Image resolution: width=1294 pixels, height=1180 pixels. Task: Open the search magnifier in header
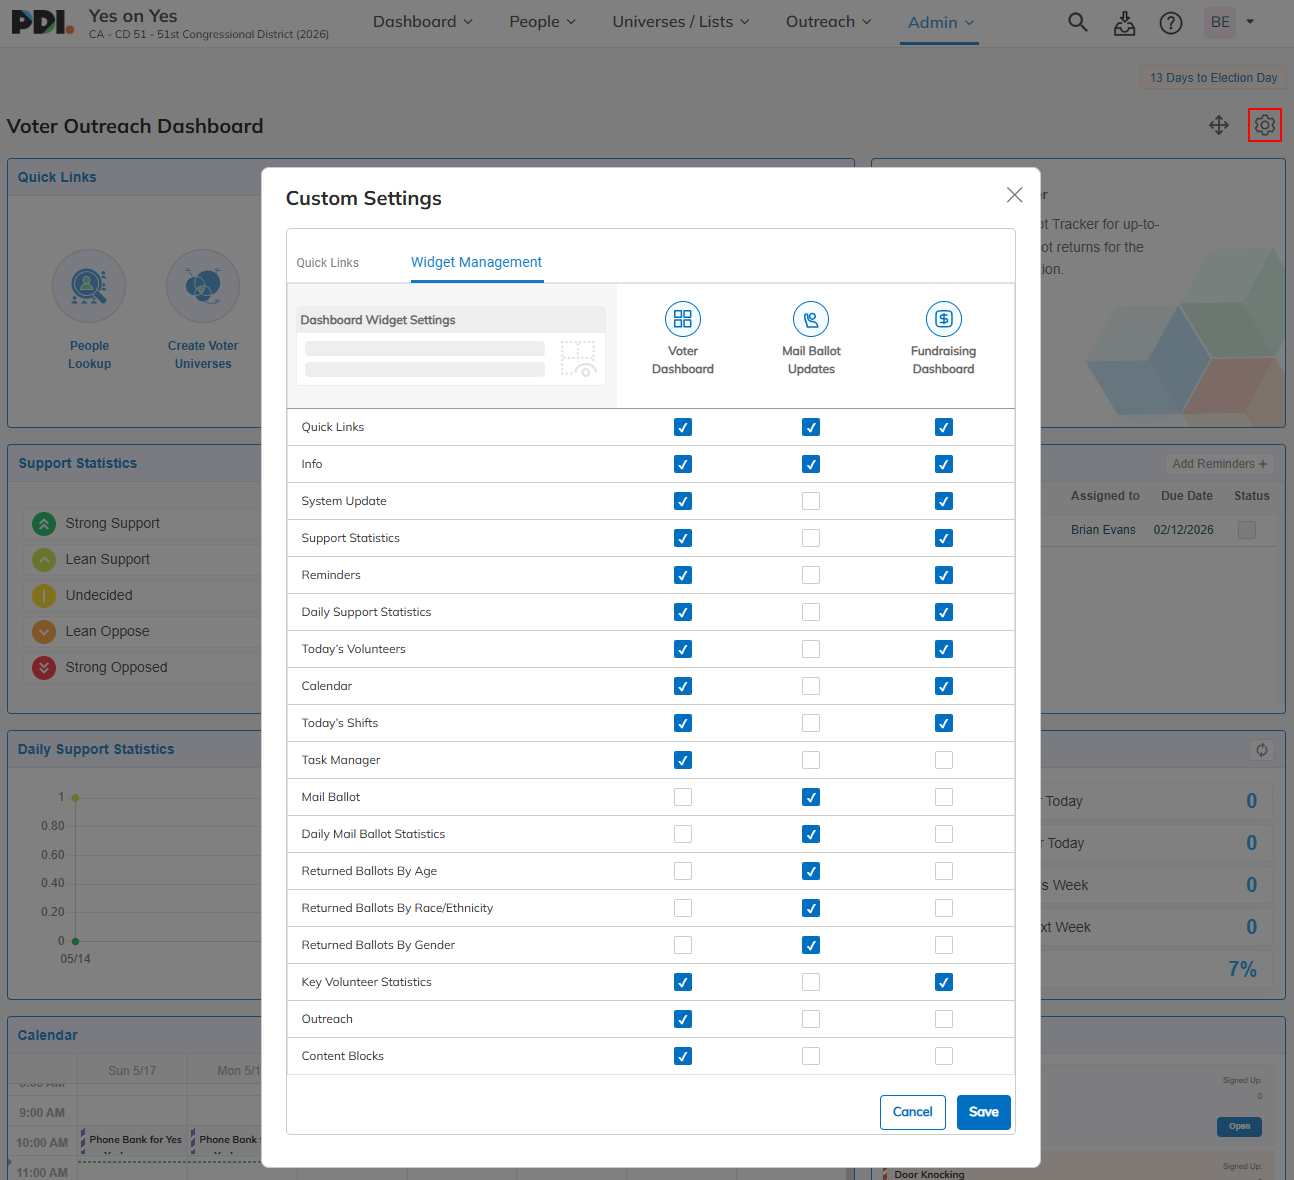click(1077, 22)
